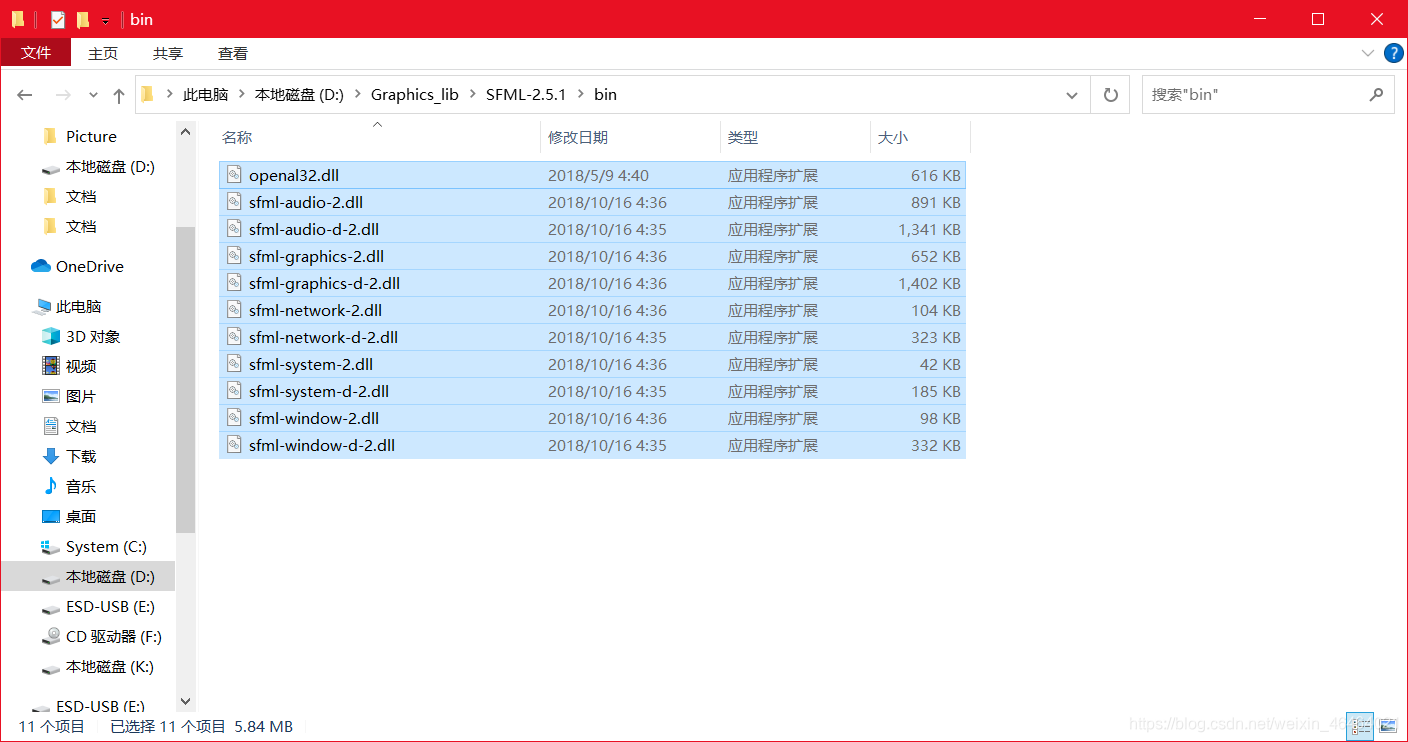Image resolution: width=1408 pixels, height=742 pixels.
Task: Click the search magnifier icon
Action: pyautogui.click(x=1377, y=95)
